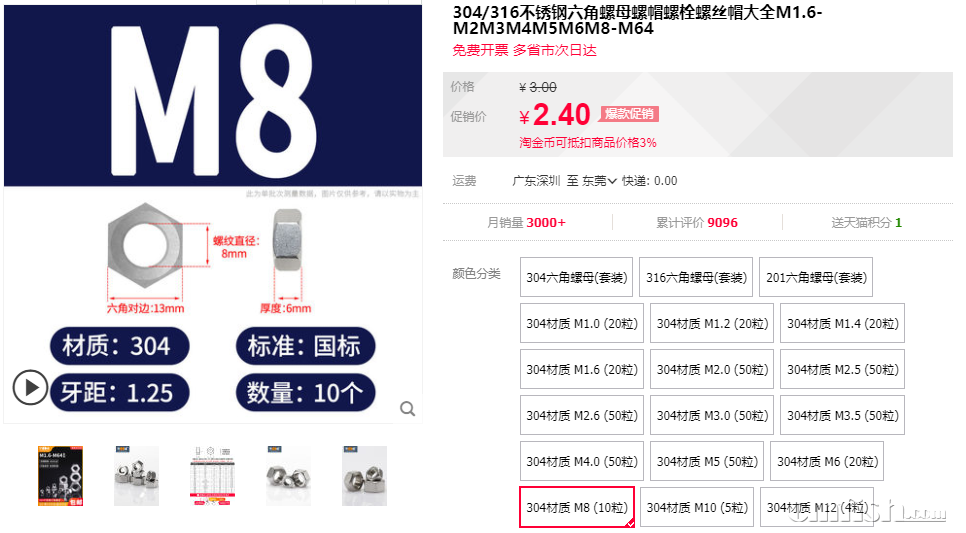Choose 304材质 M6 (20粒) option
The height and width of the screenshot is (533, 966).
[x=827, y=462]
